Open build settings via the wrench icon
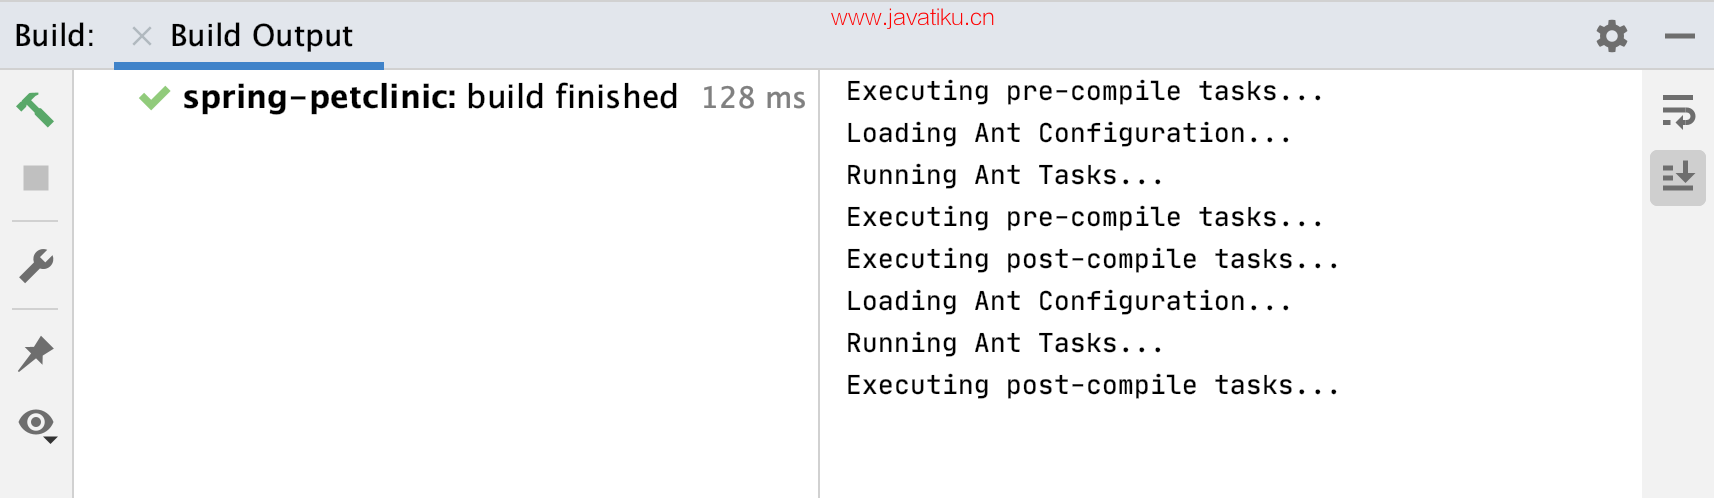Viewport: 1714px width, 498px height. (36, 265)
